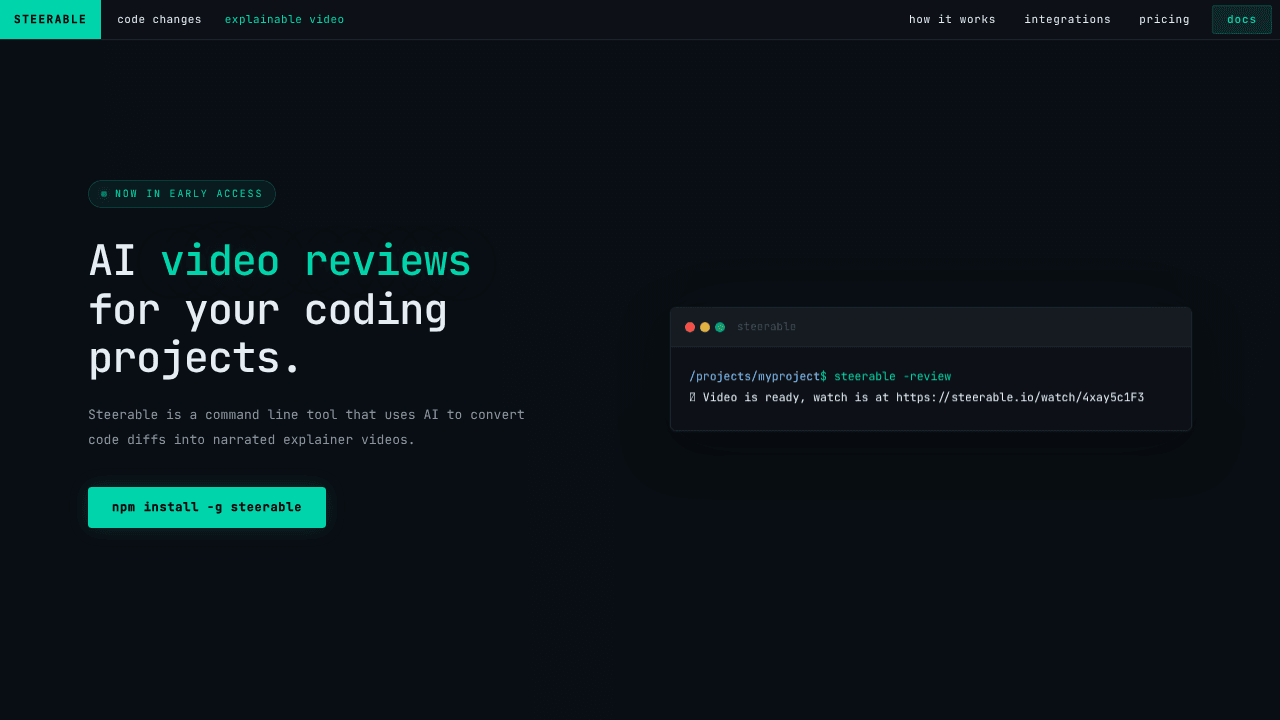Click the Video is ready output line
Image resolution: width=1280 pixels, height=720 pixels.
(x=916, y=398)
